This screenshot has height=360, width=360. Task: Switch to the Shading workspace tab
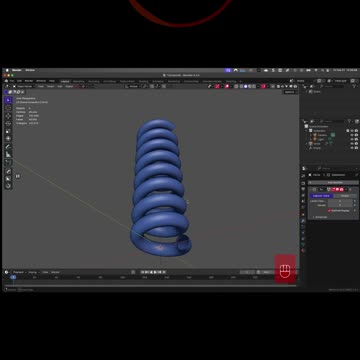pyautogui.click(x=143, y=81)
